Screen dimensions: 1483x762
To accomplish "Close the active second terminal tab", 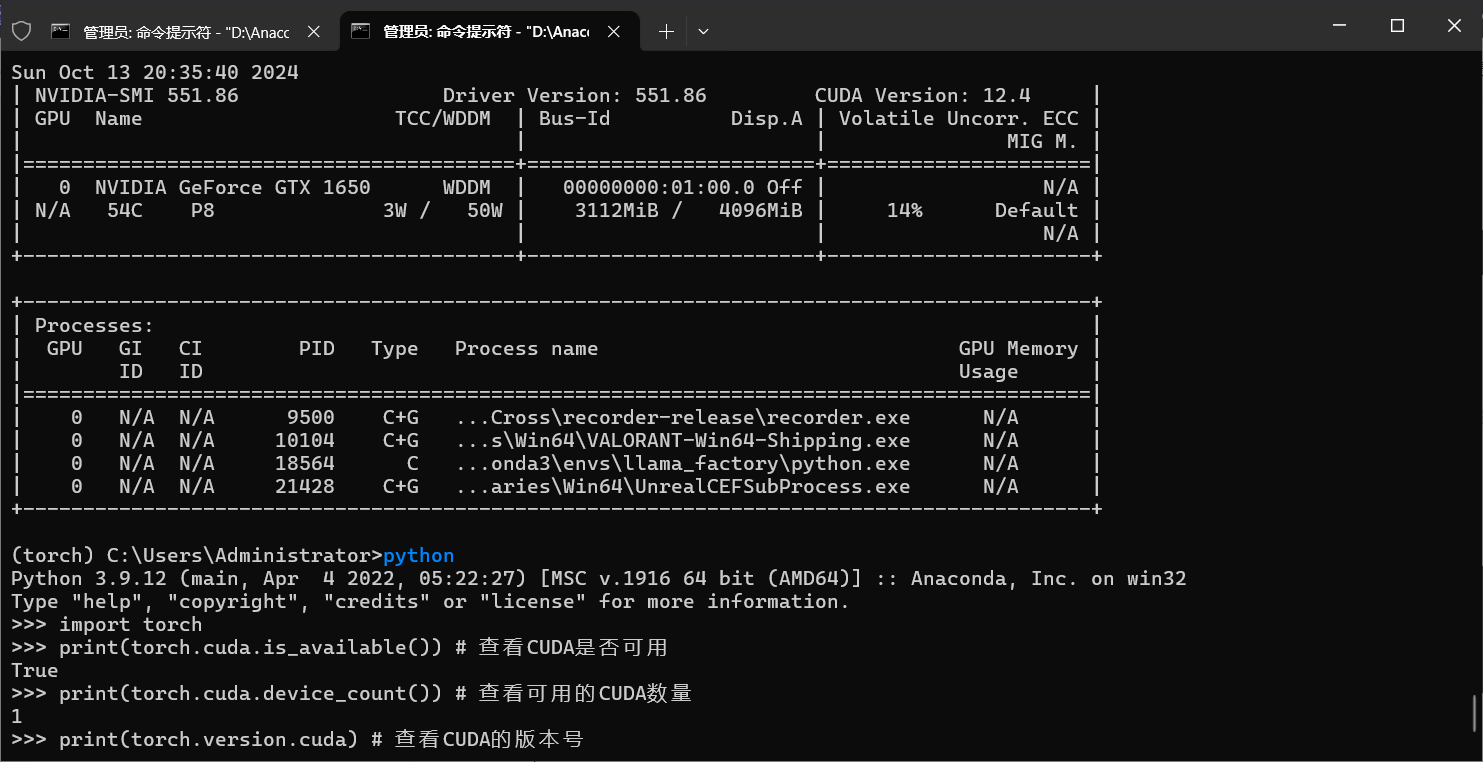I will tap(613, 32).
